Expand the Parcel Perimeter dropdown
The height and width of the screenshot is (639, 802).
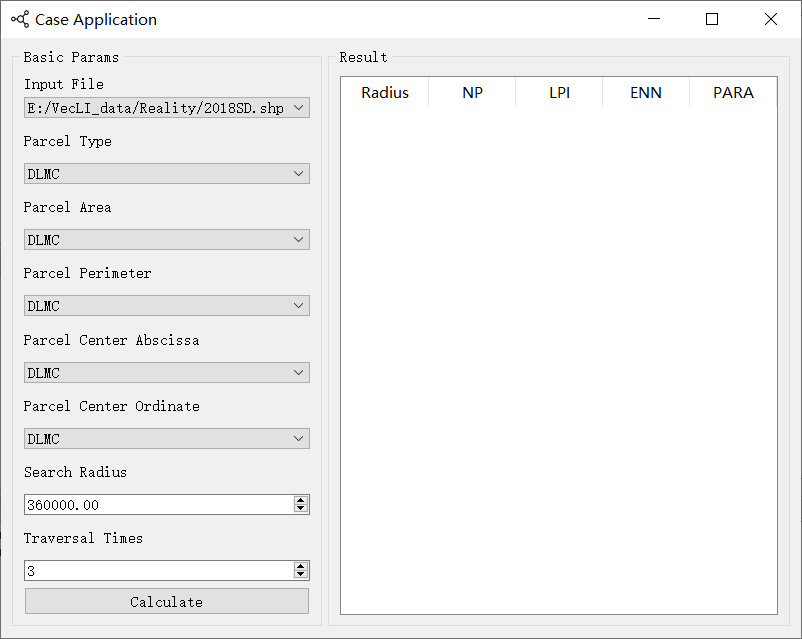[167, 306]
